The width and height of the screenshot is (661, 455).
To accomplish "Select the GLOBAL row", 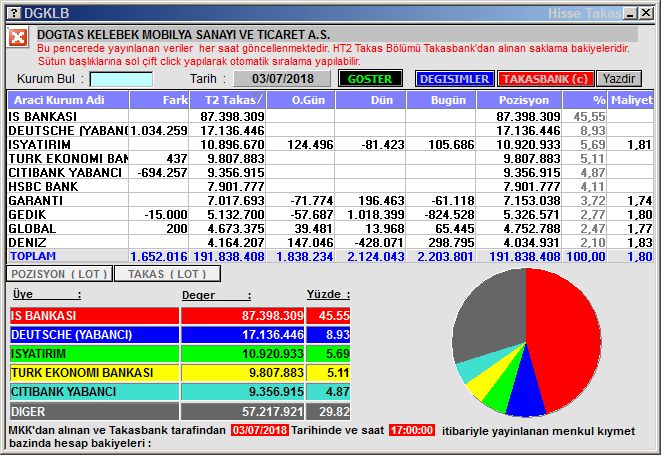I will (x=330, y=229).
